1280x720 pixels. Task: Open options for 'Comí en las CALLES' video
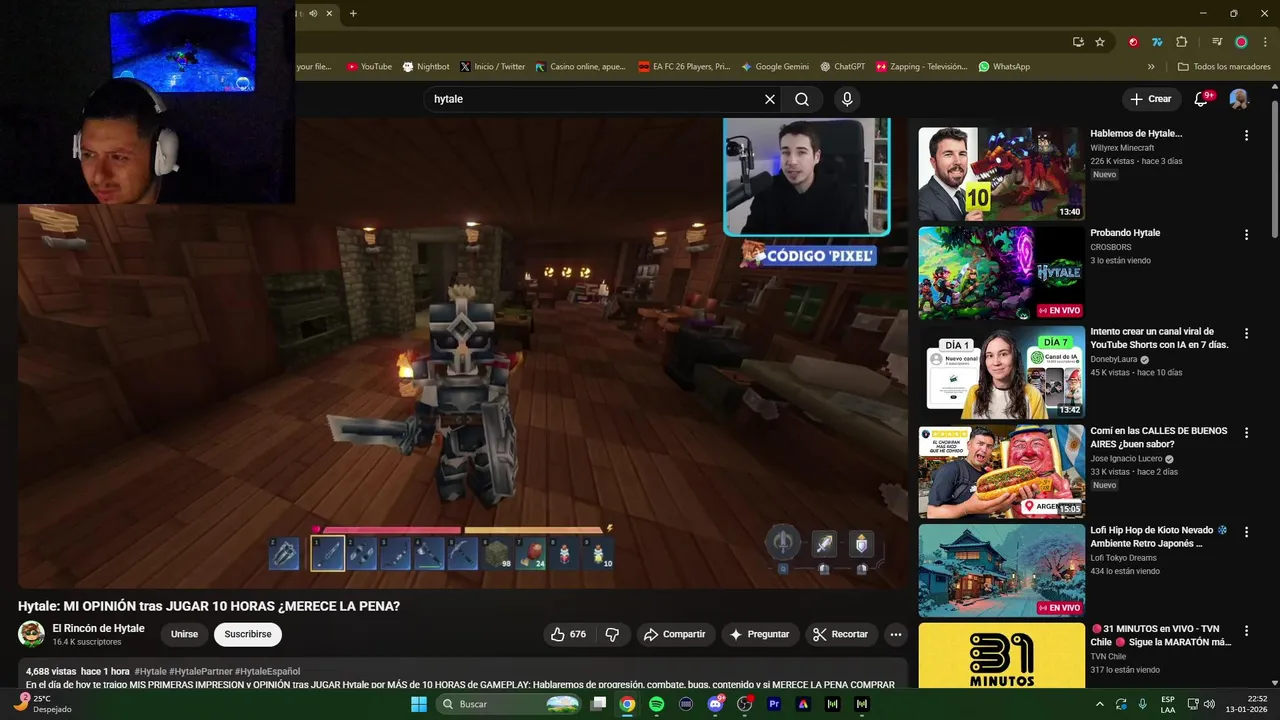tap(1246, 433)
